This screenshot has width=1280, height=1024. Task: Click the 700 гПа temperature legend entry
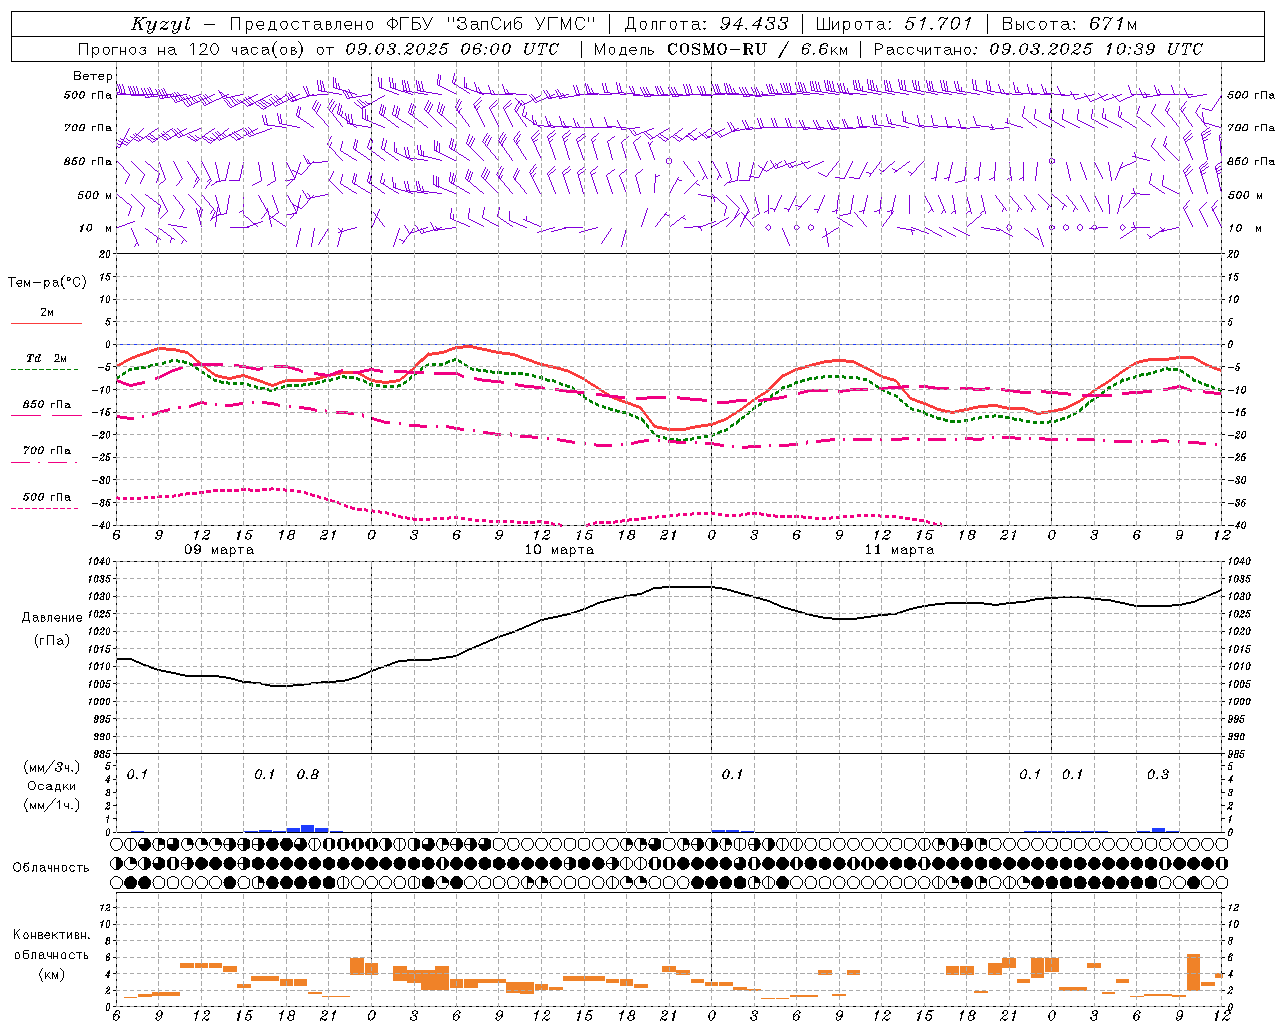pyautogui.click(x=47, y=450)
